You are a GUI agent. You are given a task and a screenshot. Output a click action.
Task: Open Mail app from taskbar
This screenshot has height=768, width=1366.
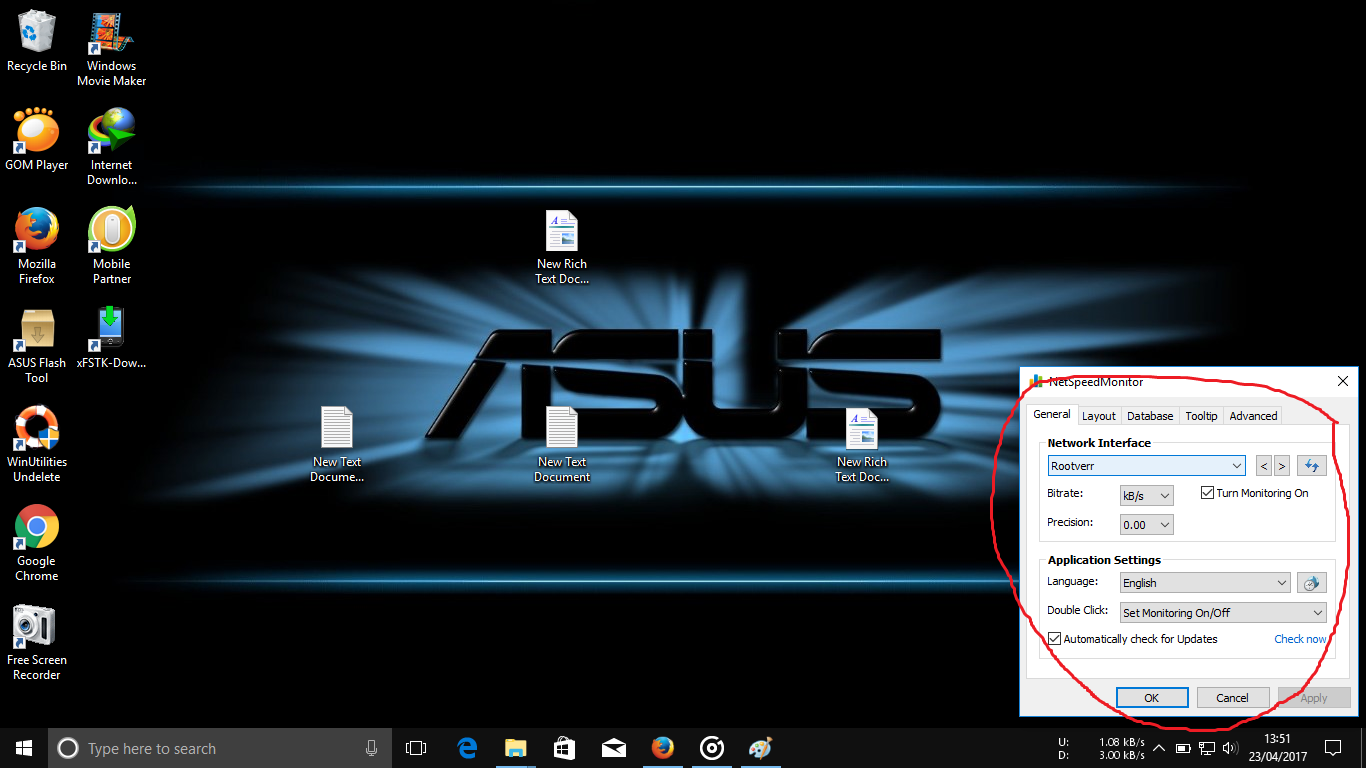613,748
